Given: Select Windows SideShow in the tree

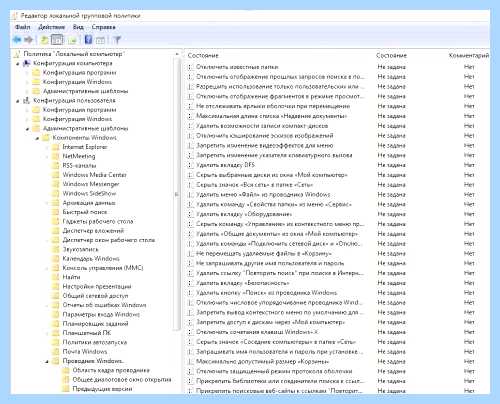Looking at the screenshot, I should click(89, 194).
